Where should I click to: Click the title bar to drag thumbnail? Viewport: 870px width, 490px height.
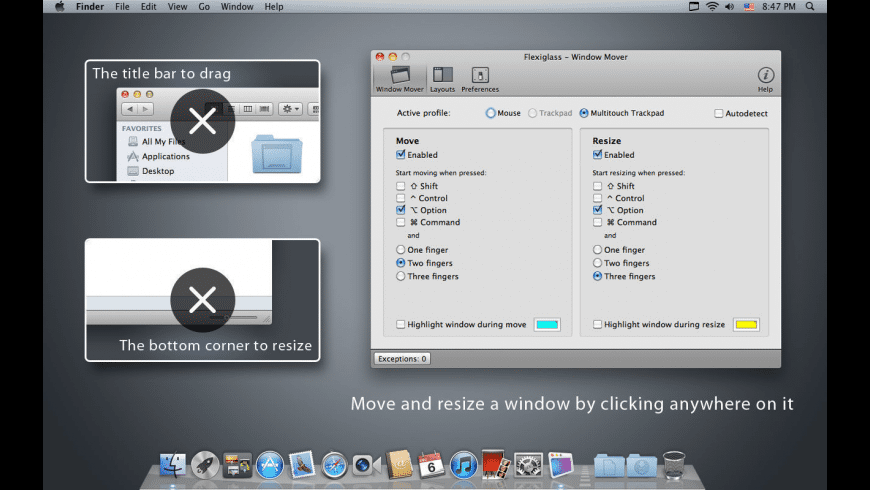click(x=203, y=121)
